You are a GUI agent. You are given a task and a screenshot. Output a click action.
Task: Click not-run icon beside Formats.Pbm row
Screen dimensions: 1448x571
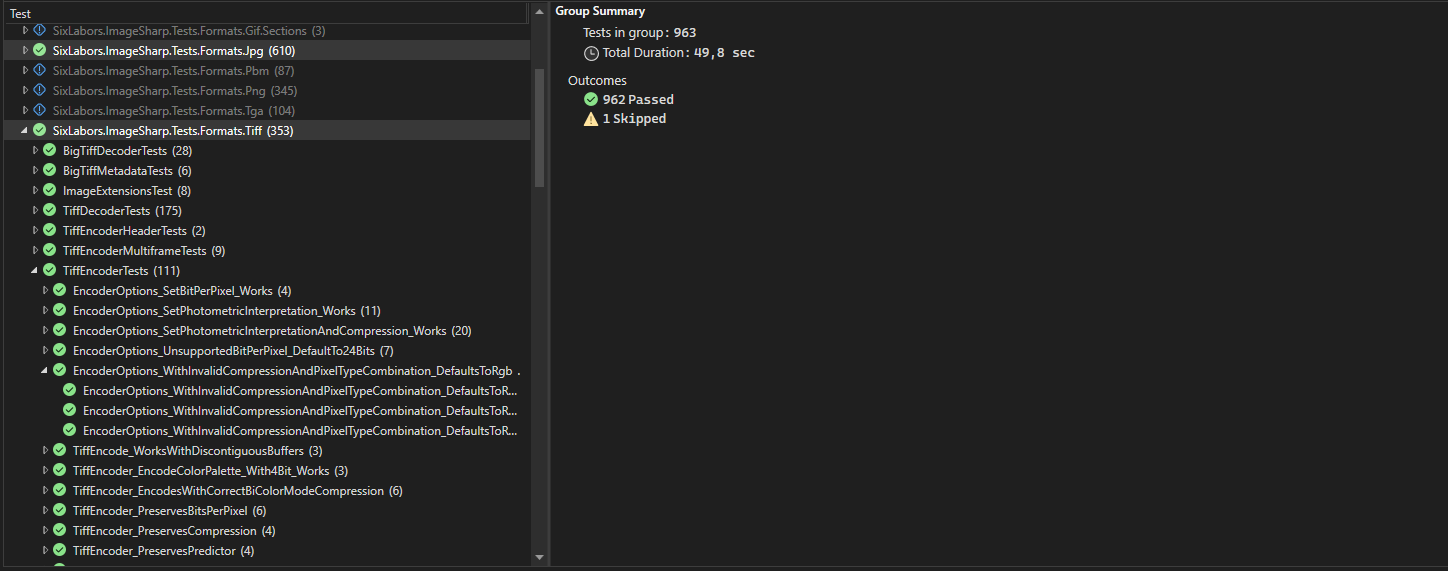[x=40, y=70]
